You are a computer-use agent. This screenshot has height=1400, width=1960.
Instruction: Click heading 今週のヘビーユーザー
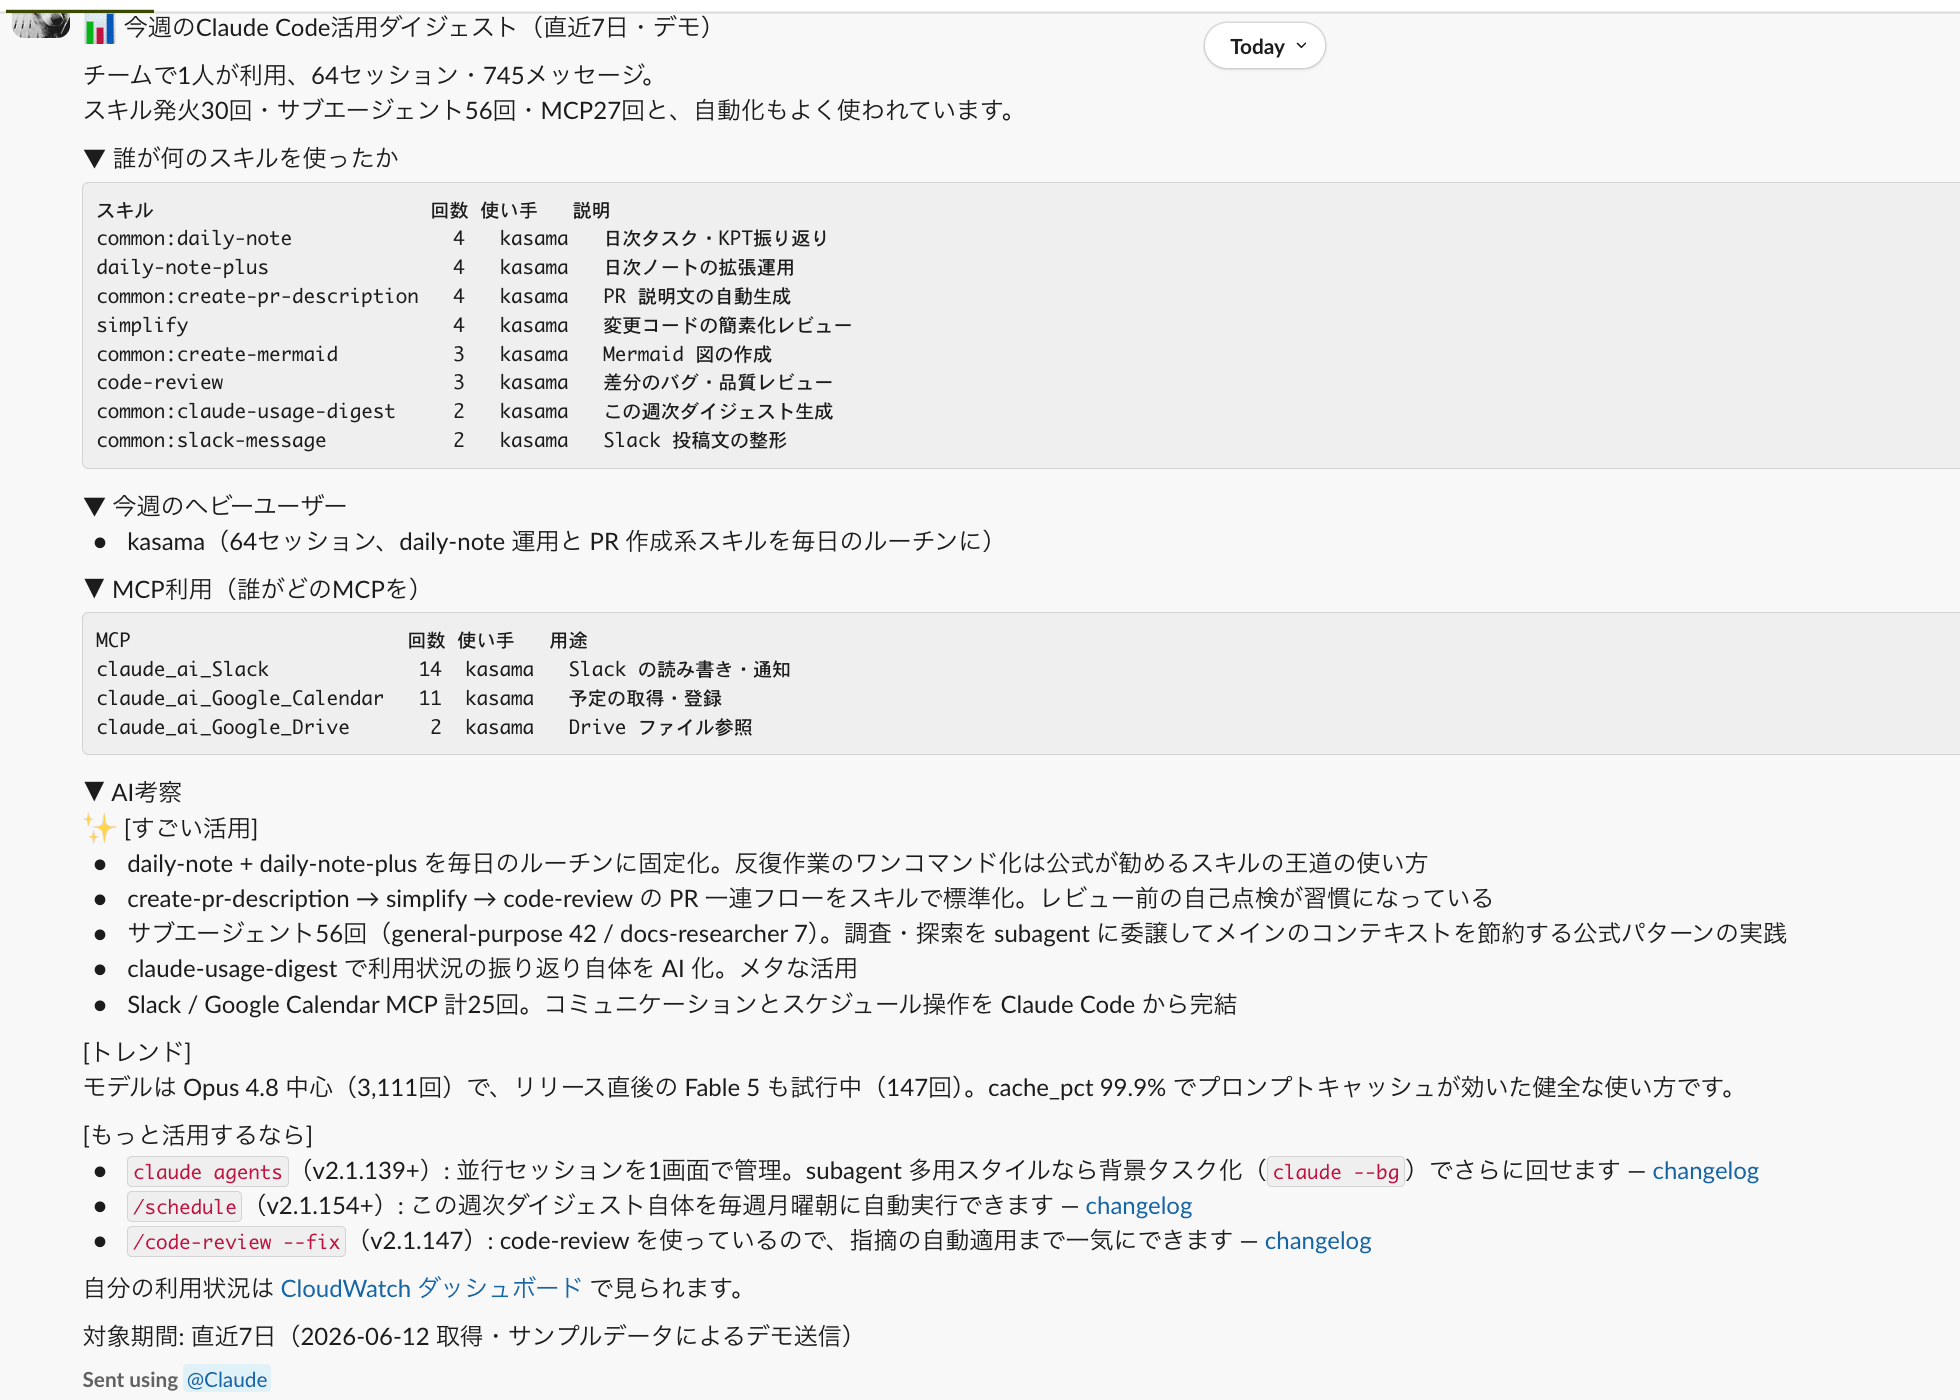(x=229, y=506)
